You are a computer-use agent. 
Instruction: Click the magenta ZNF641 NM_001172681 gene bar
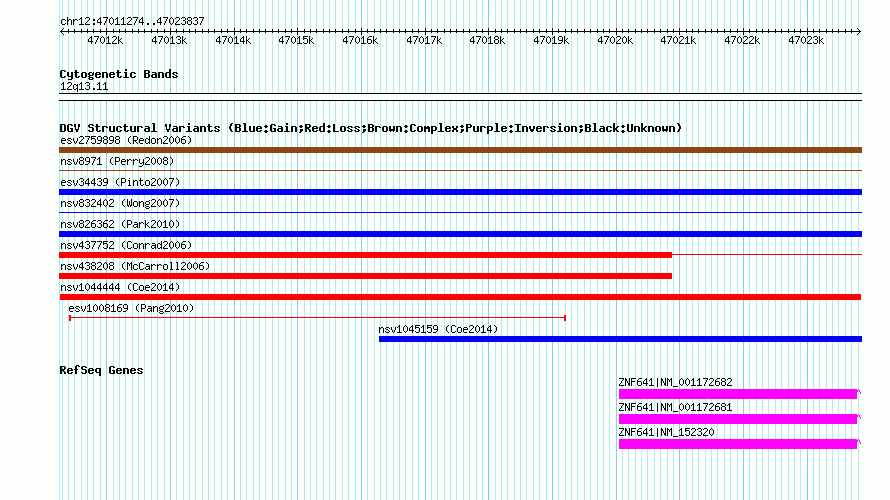[x=738, y=419]
